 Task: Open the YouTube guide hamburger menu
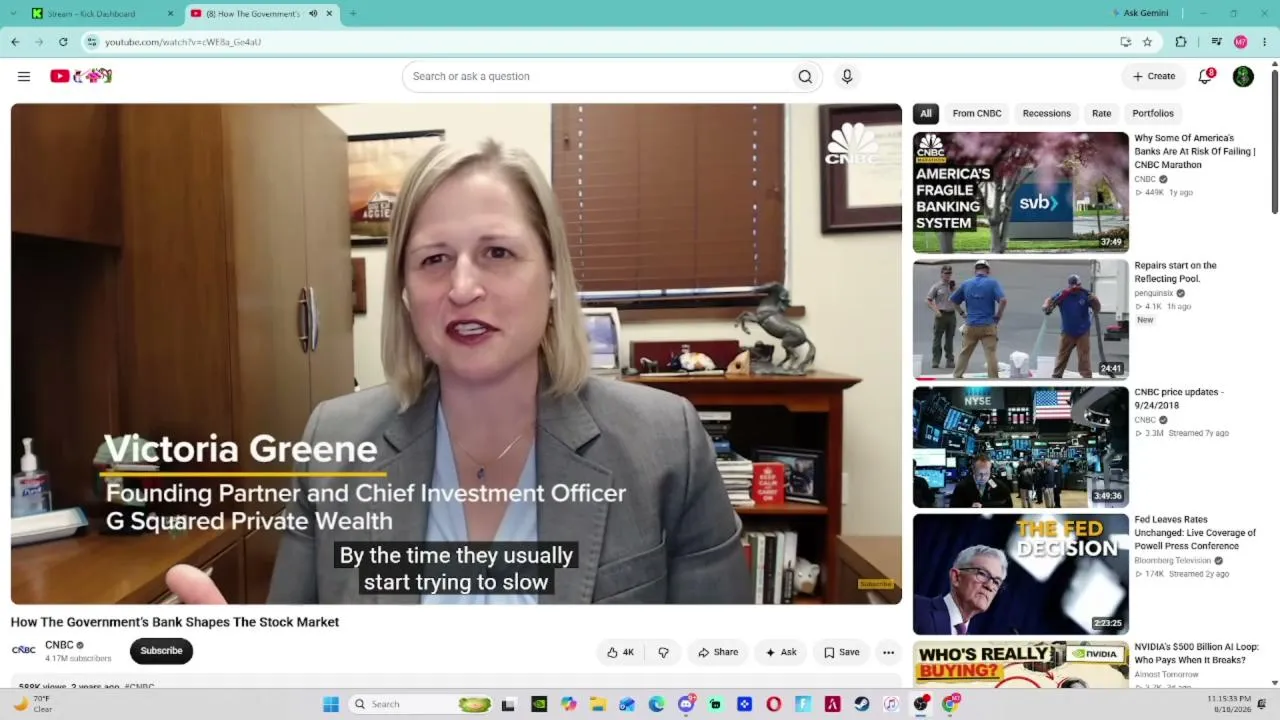point(24,76)
